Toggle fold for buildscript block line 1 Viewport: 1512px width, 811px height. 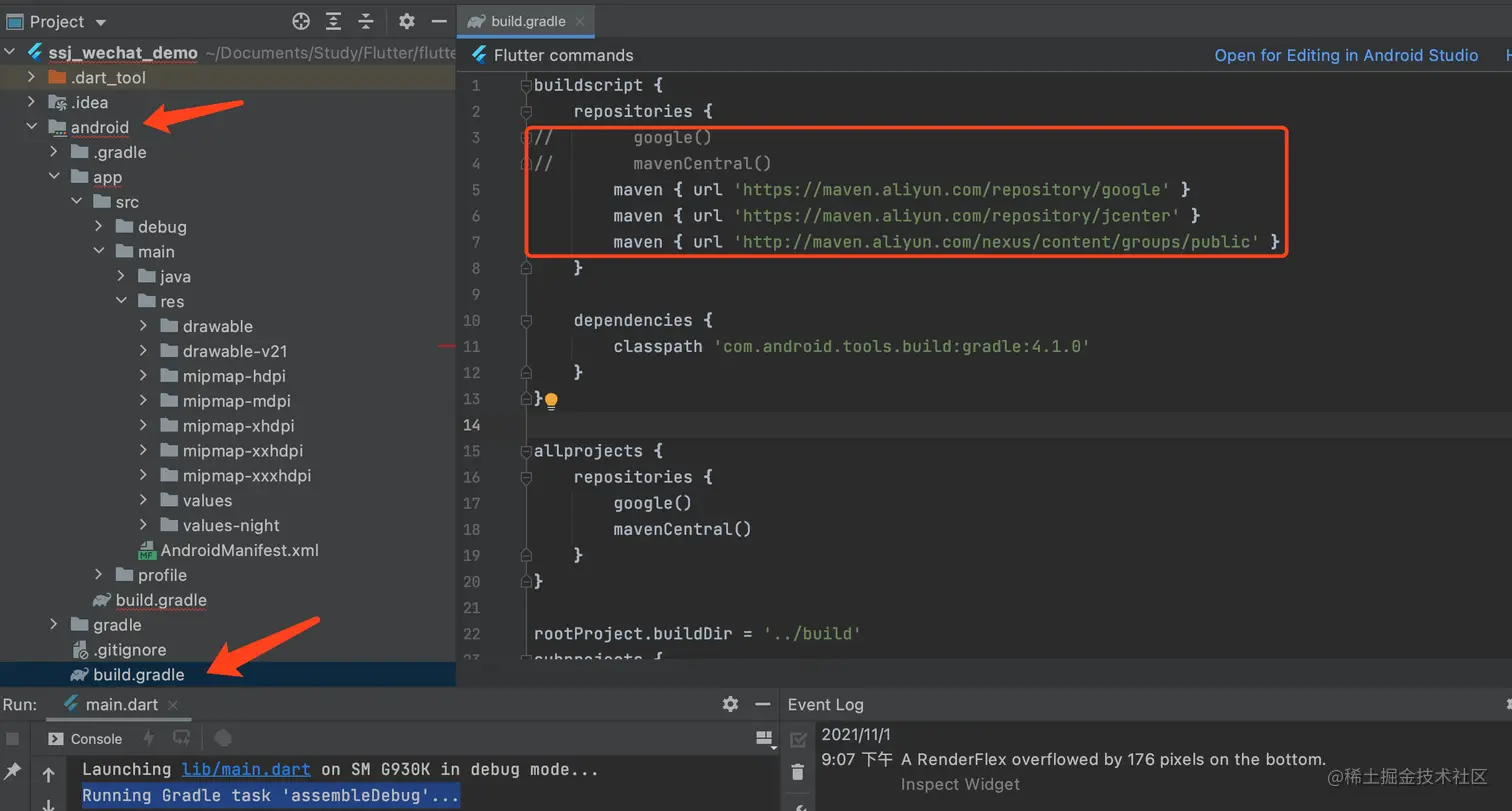pos(526,85)
